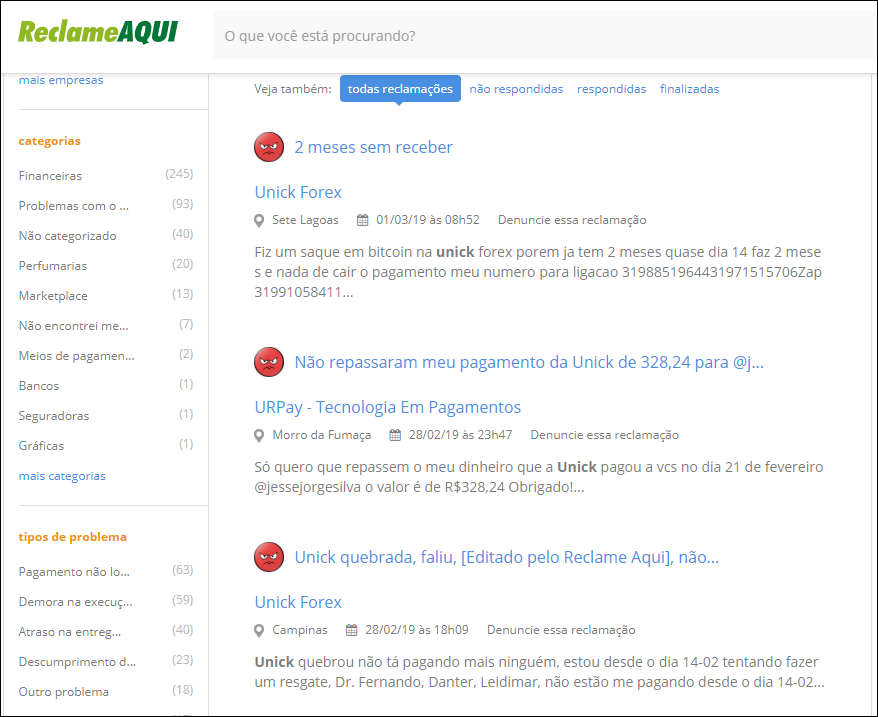The width and height of the screenshot is (878, 717).
Task: Open "URPay - Tecnologia Em Pagamentos" company link
Action: point(387,407)
